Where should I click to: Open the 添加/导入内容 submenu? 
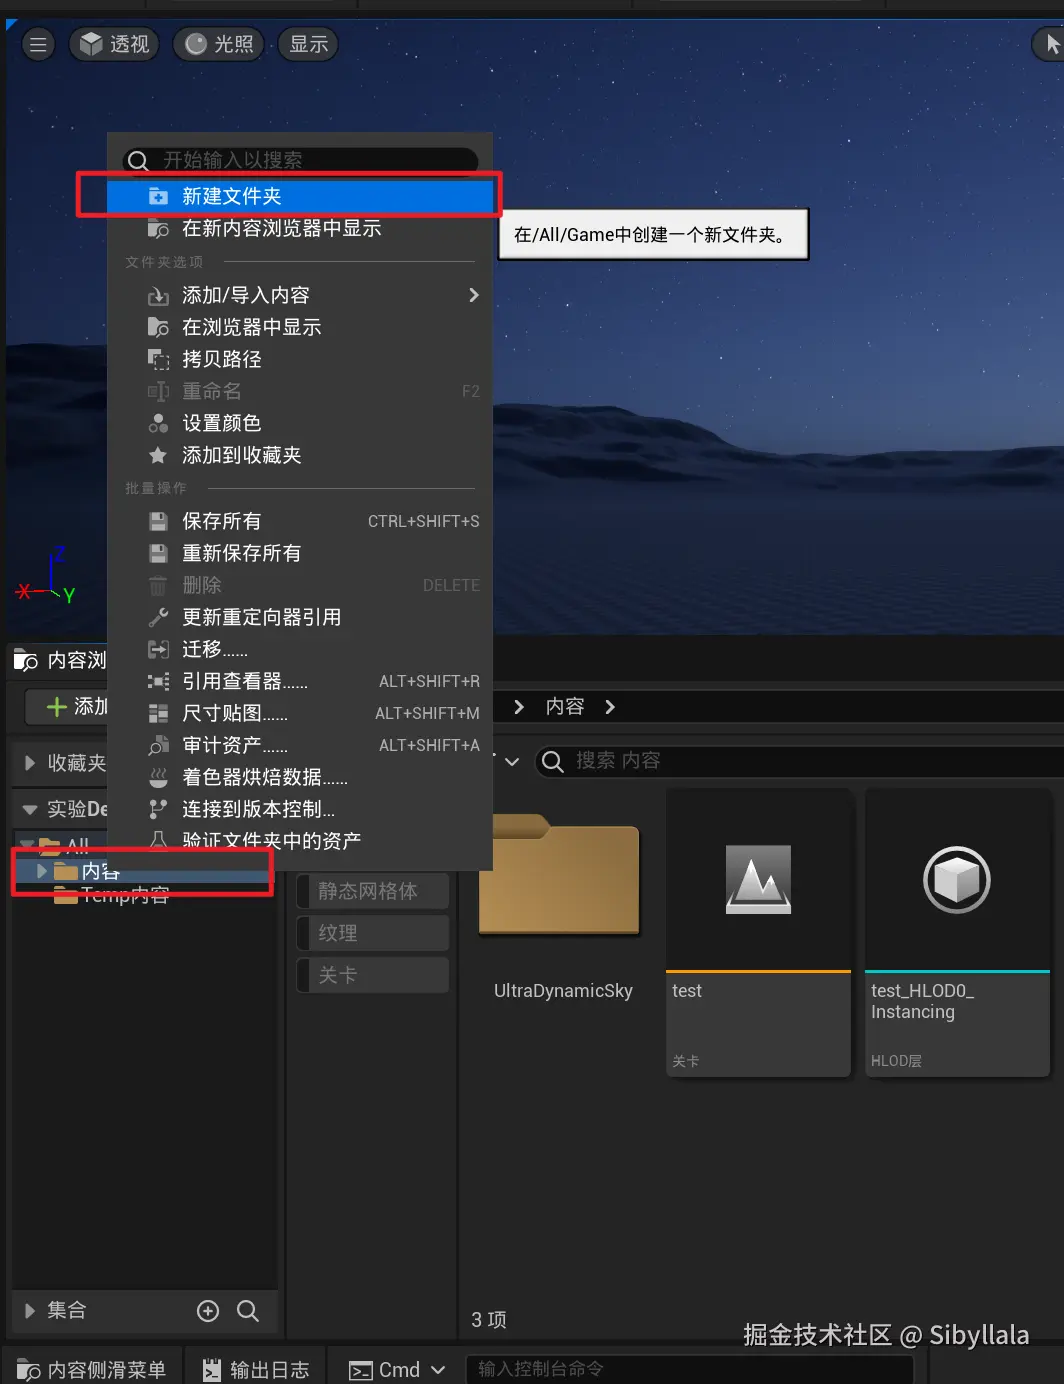tap(300, 295)
